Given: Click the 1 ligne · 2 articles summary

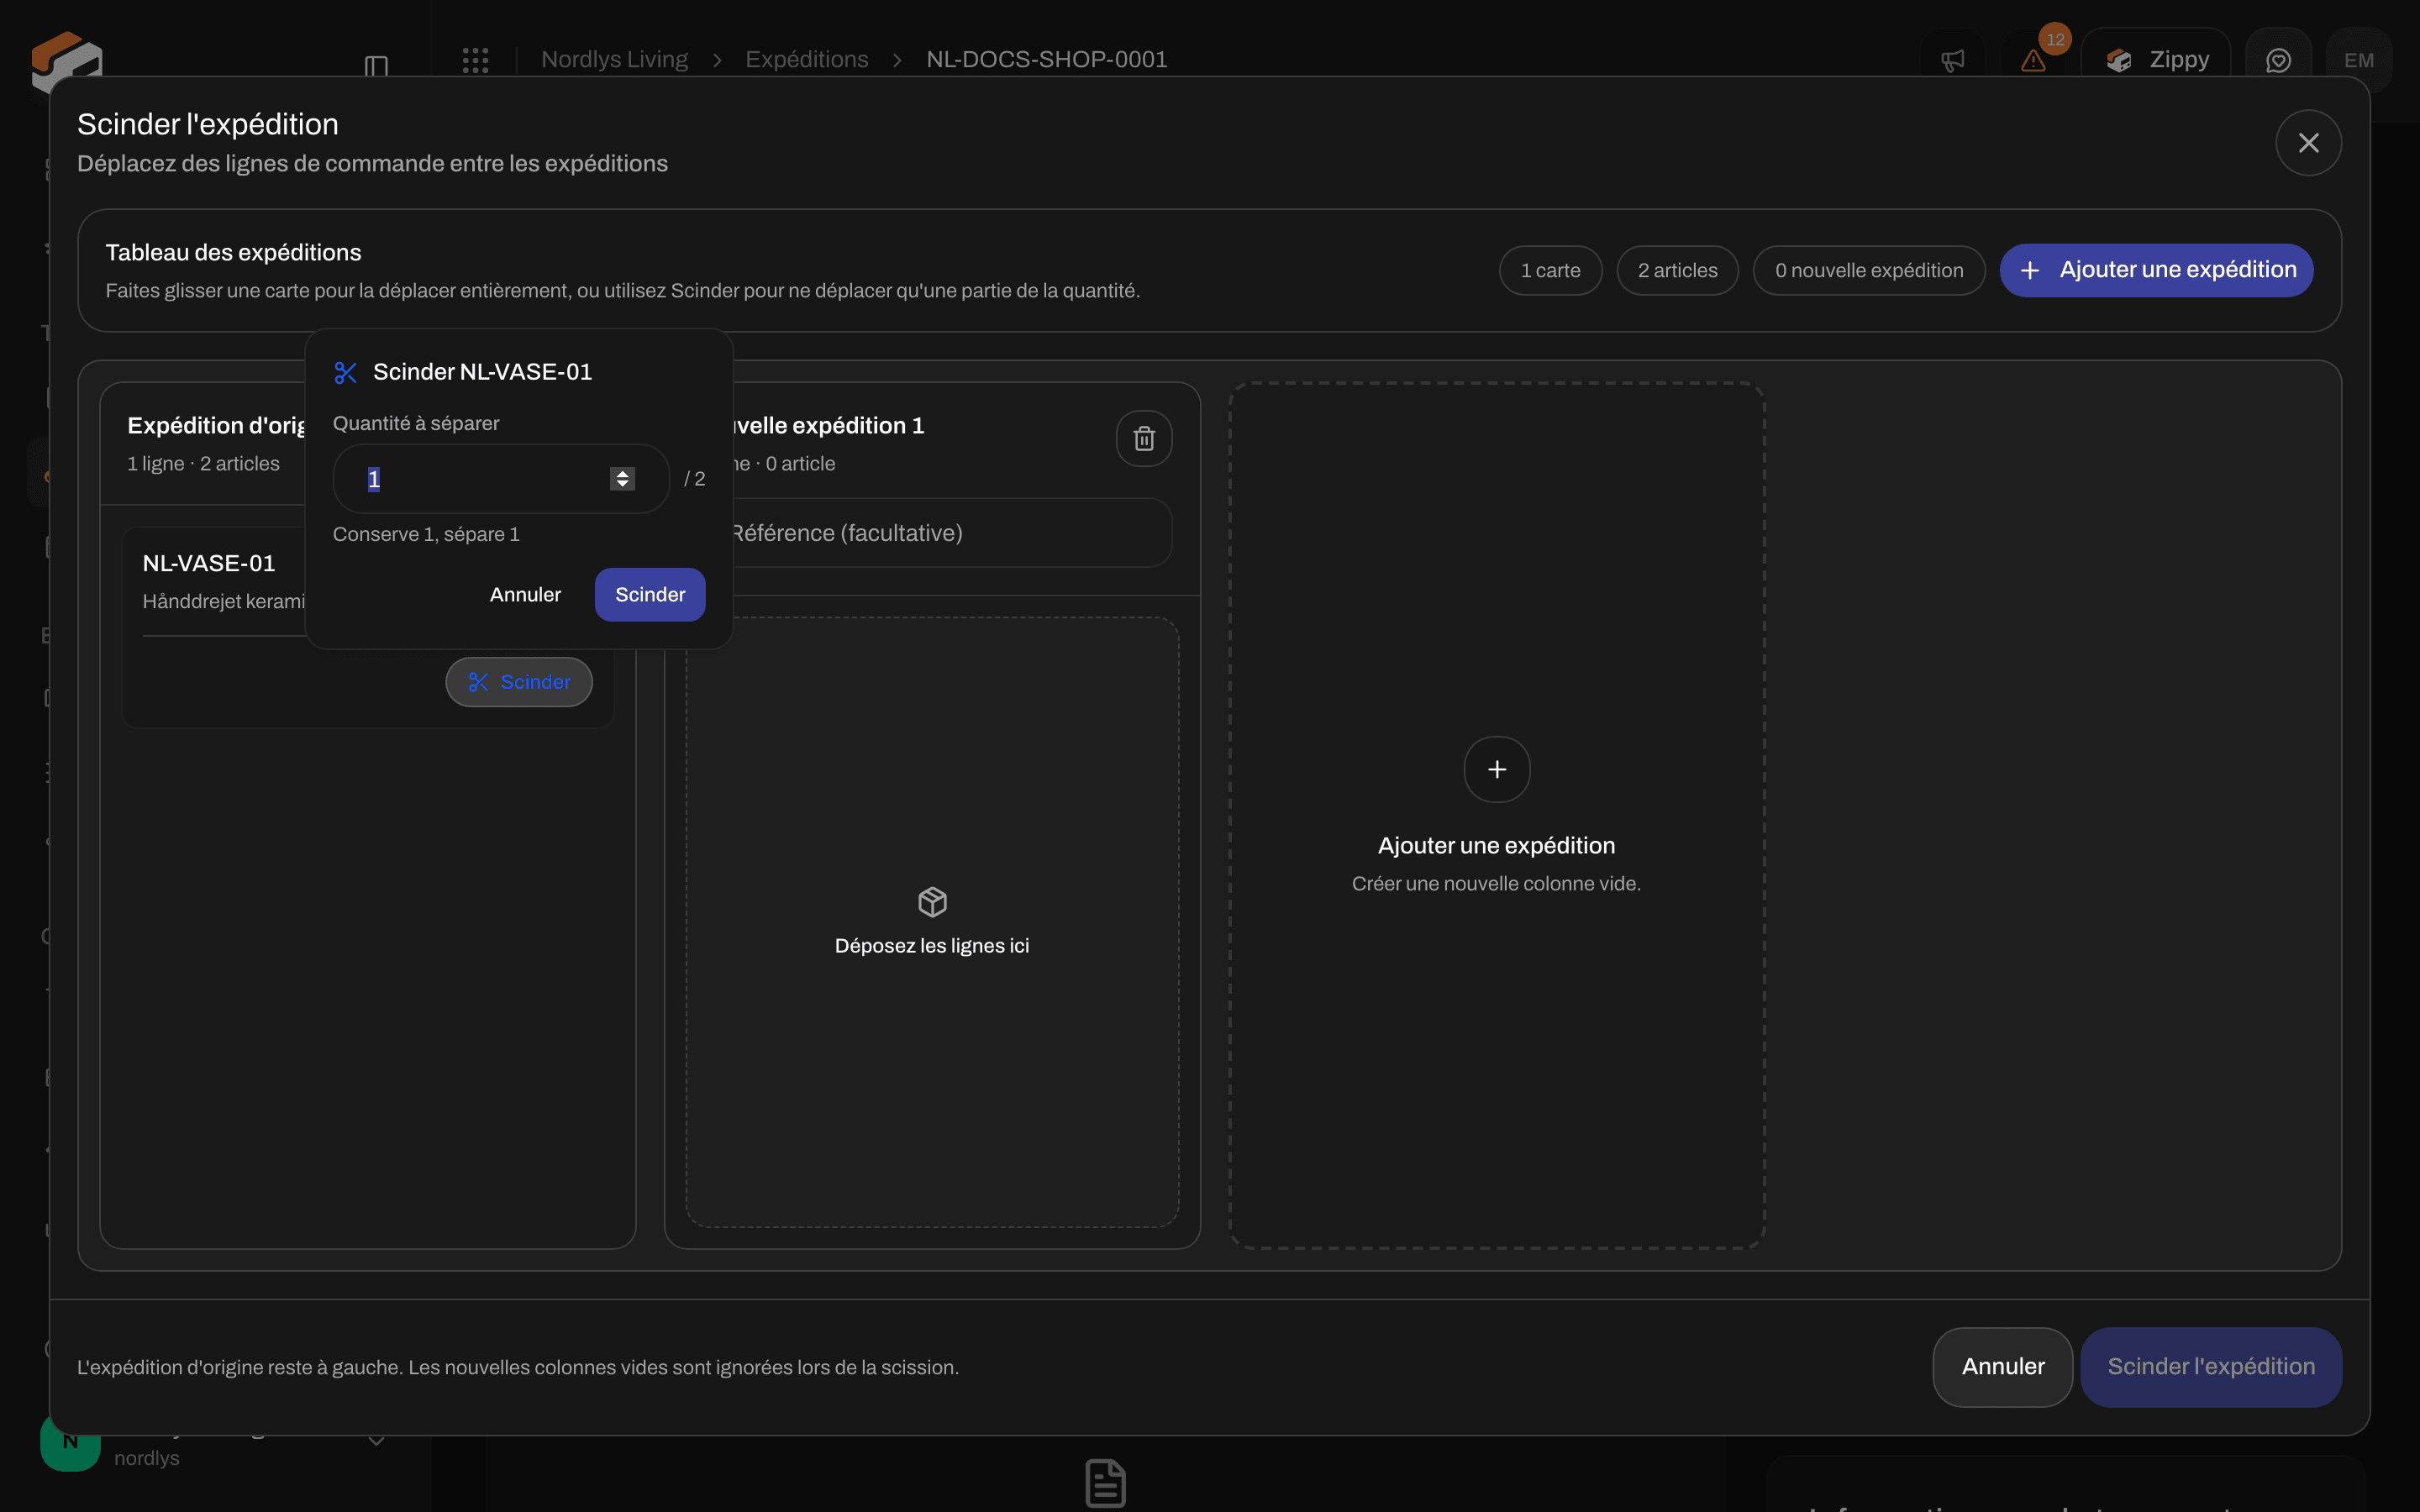Looking at the screenshot, I should [x=203, y=464].
